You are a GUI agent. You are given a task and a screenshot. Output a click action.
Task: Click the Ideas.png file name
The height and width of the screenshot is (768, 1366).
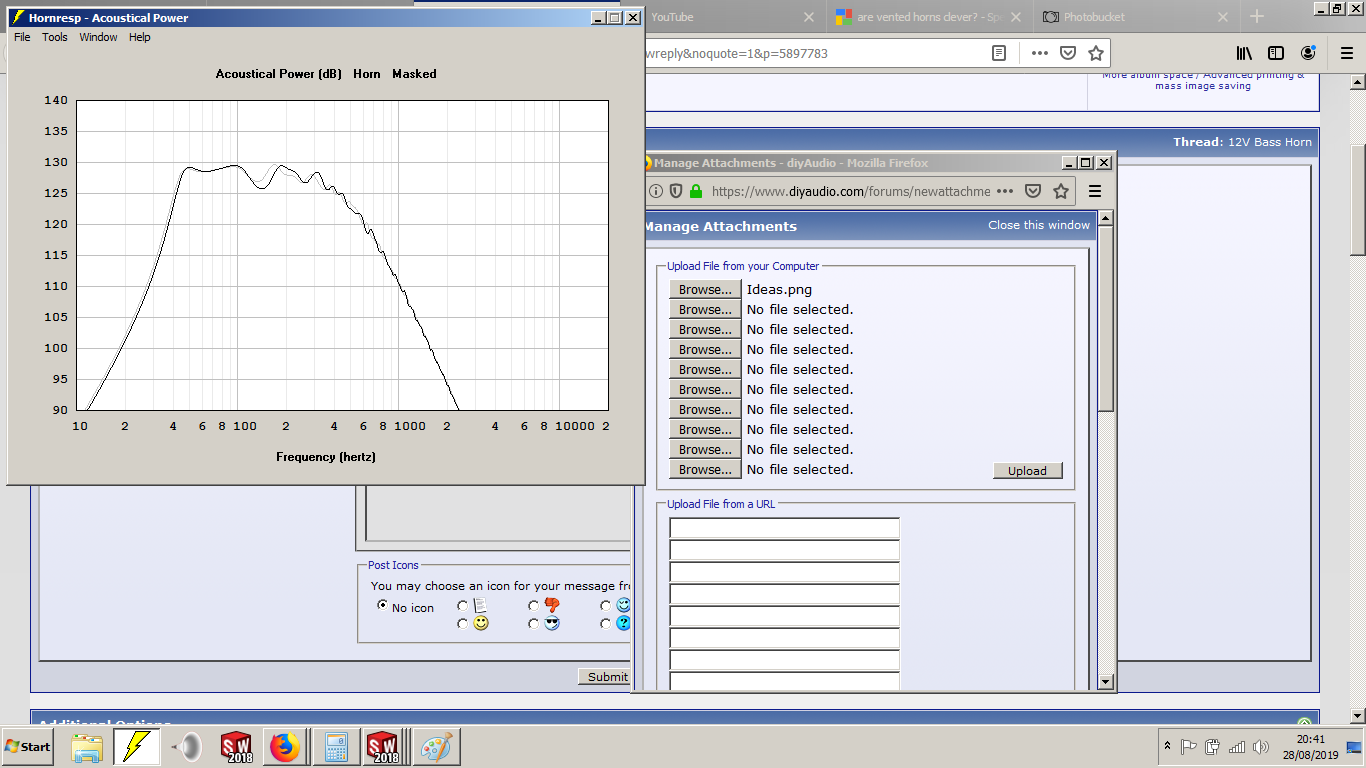[x=779, y=290]
